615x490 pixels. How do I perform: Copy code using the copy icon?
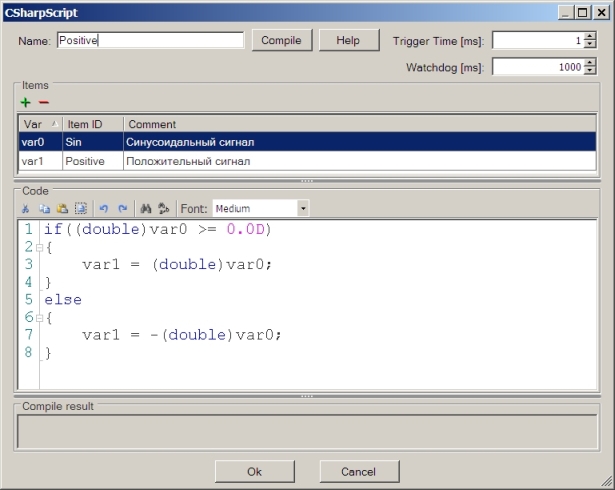44,208
